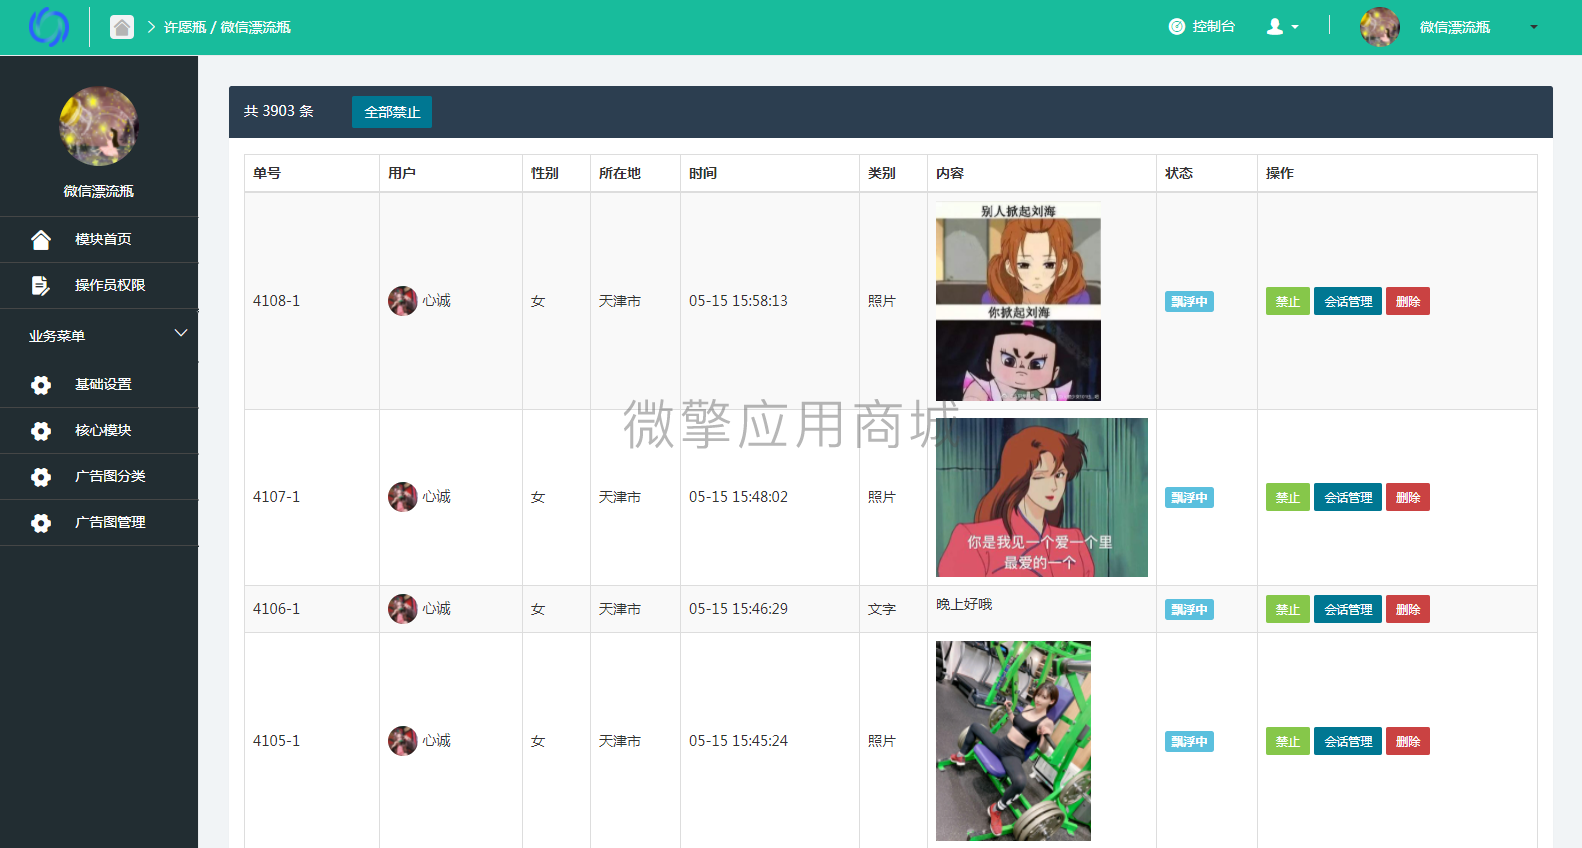Click user avatar in row 4107-1
The height and width of the screenshot is (848, 1582).
(403, 497)
